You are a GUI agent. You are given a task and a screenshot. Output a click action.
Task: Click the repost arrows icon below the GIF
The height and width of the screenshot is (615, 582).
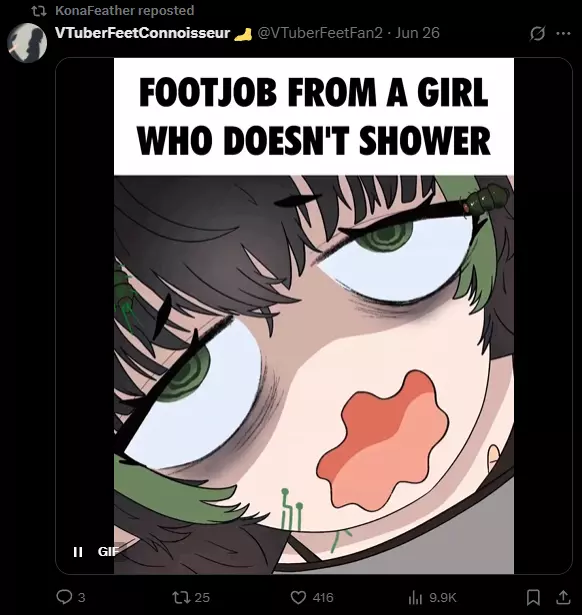point(181,597)
